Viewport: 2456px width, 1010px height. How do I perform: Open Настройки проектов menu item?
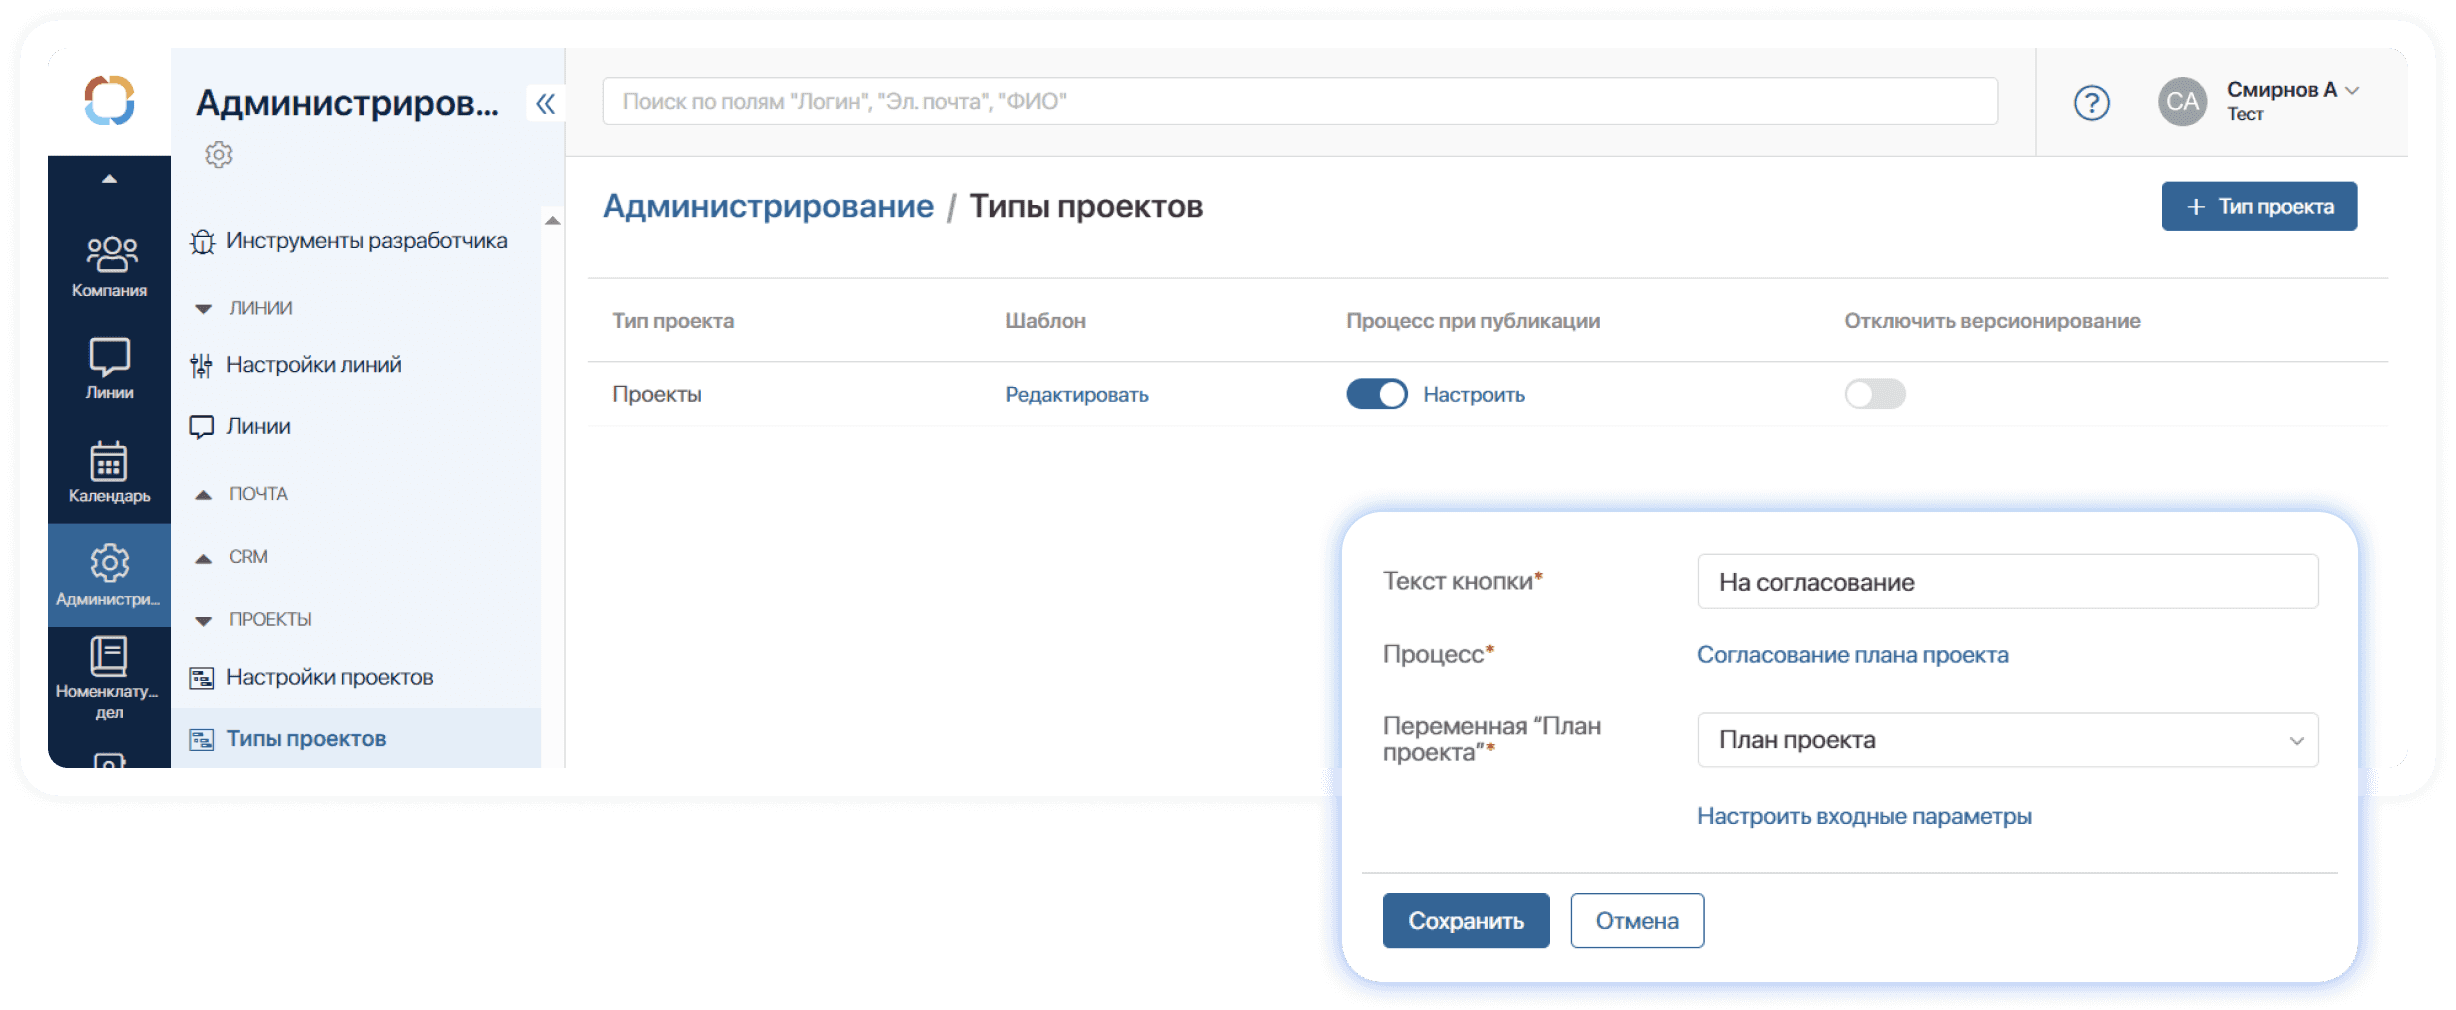point(329,678)
